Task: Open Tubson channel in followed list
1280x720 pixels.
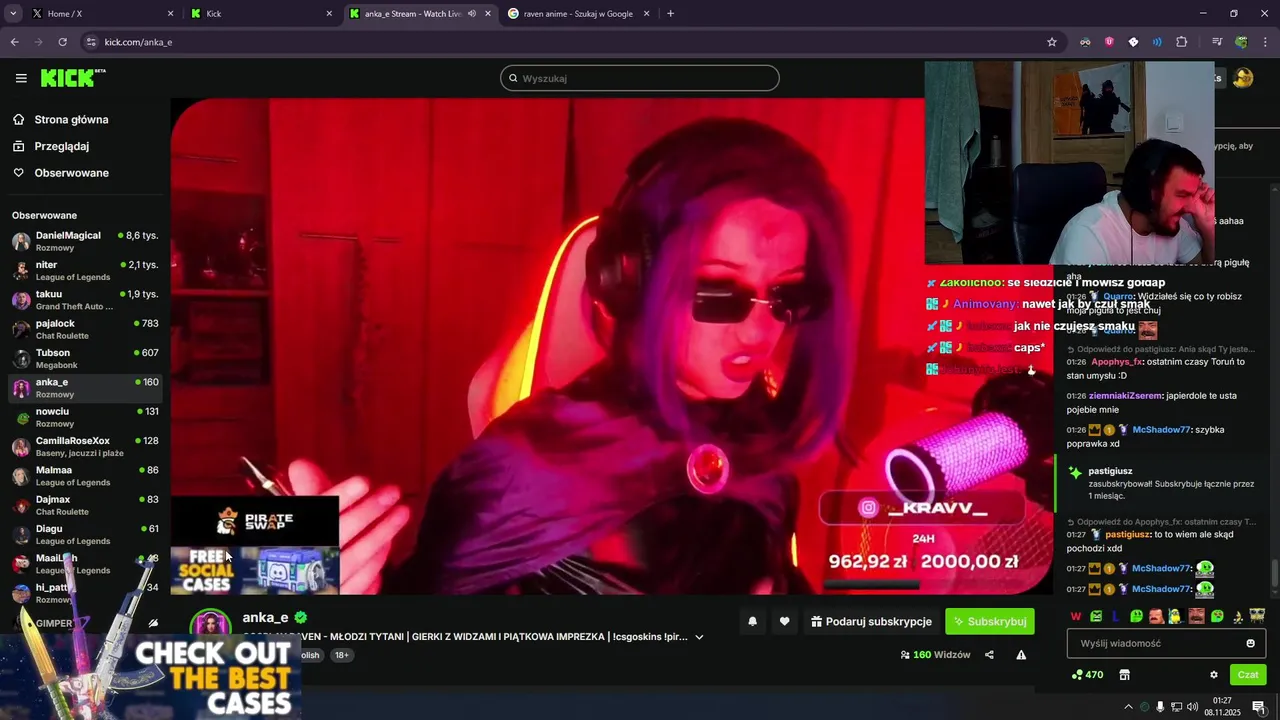Action: coord(84,358)
